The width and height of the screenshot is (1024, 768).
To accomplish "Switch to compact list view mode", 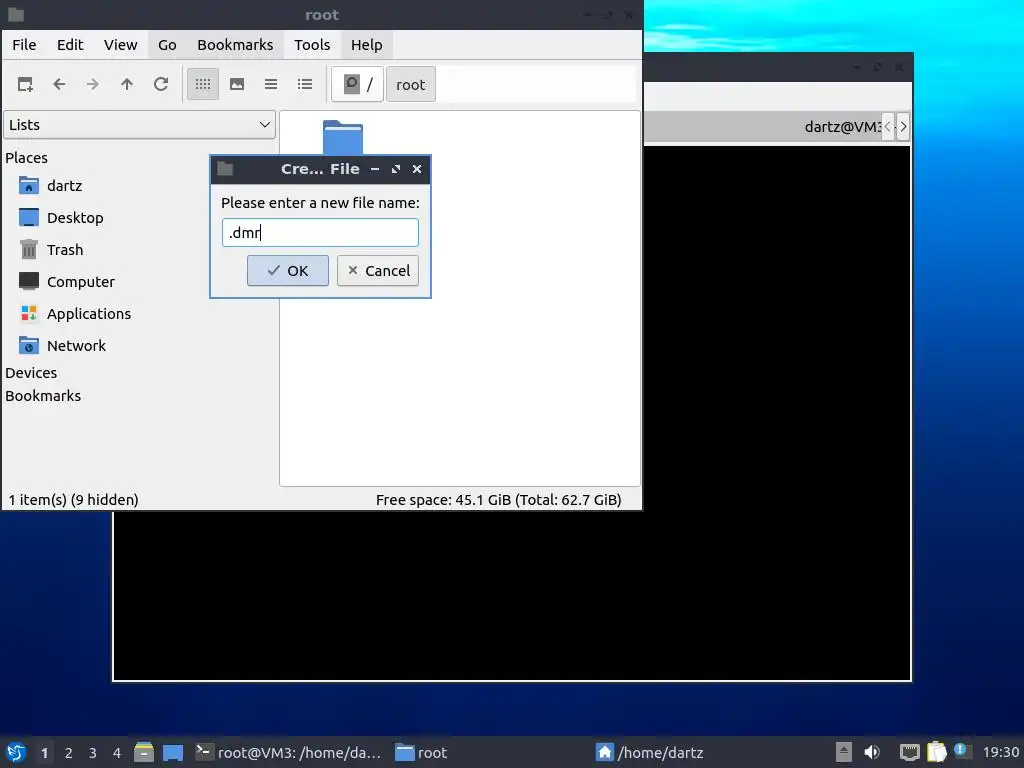I will 271,84.
